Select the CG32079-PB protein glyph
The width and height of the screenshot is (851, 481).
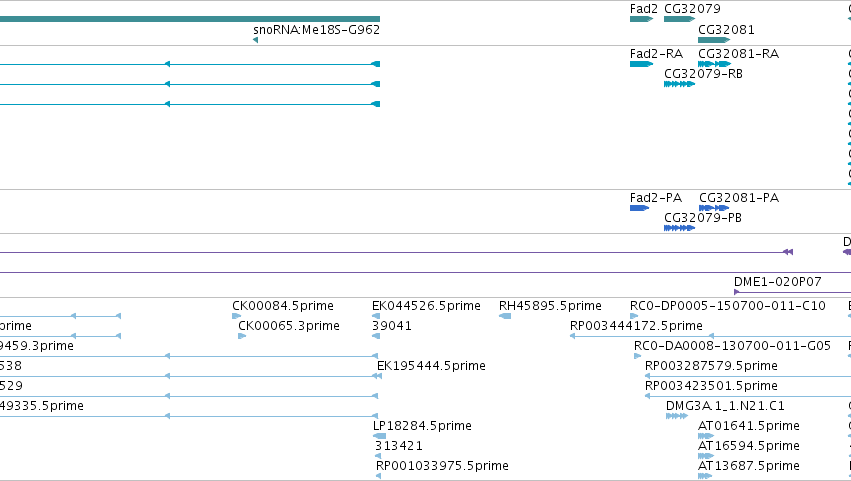[679, 228]
